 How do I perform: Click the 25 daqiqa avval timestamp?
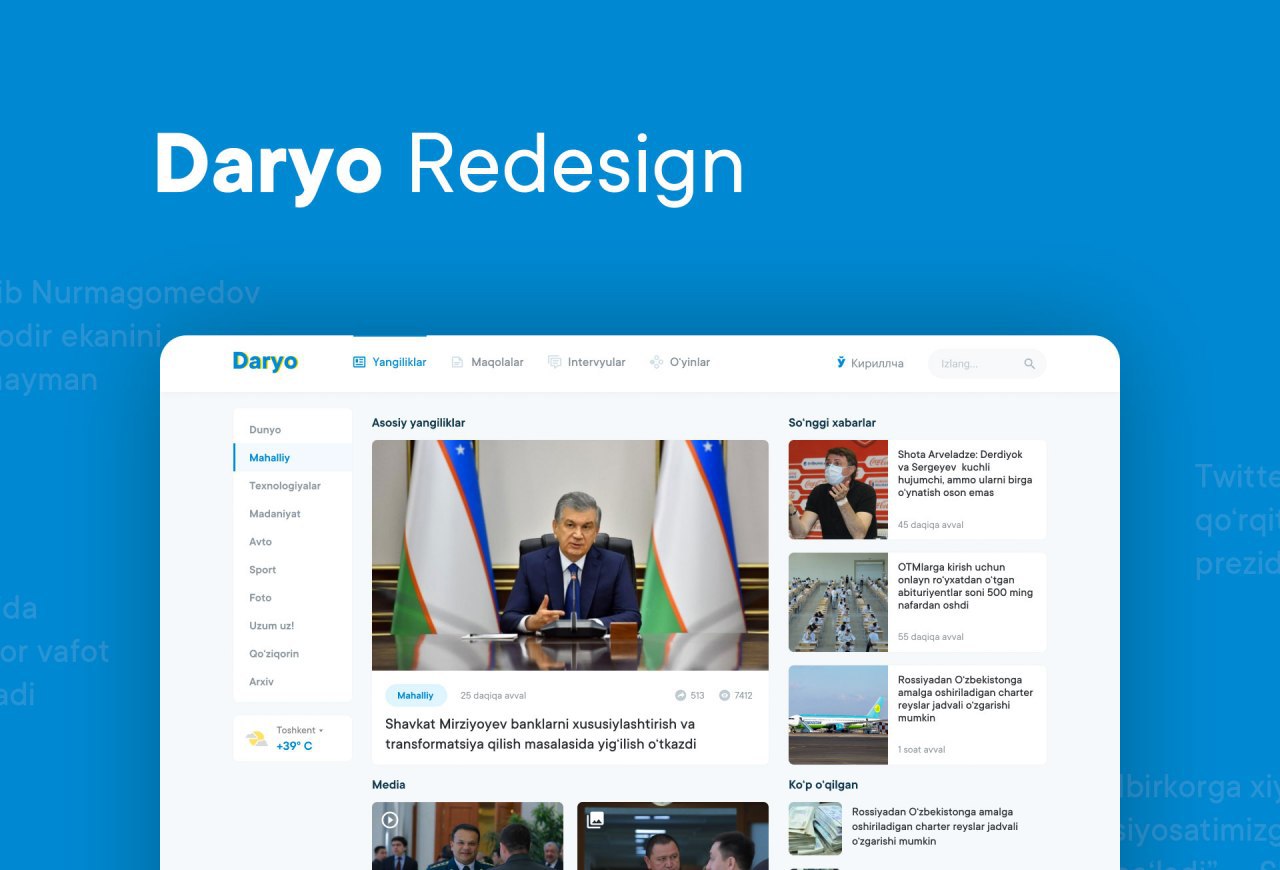coord(493,695)
